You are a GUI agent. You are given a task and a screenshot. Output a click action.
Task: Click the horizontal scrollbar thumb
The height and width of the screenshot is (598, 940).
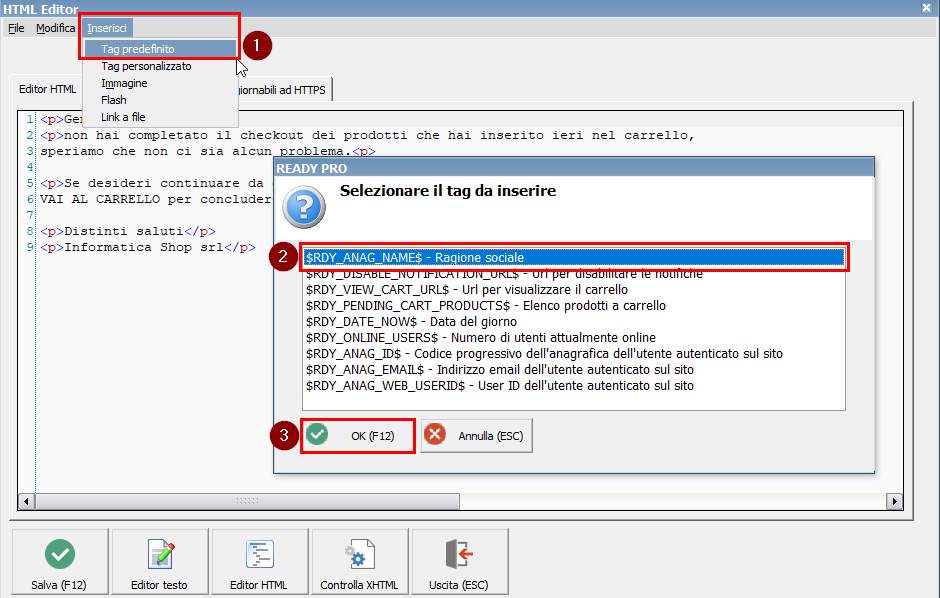246,501
